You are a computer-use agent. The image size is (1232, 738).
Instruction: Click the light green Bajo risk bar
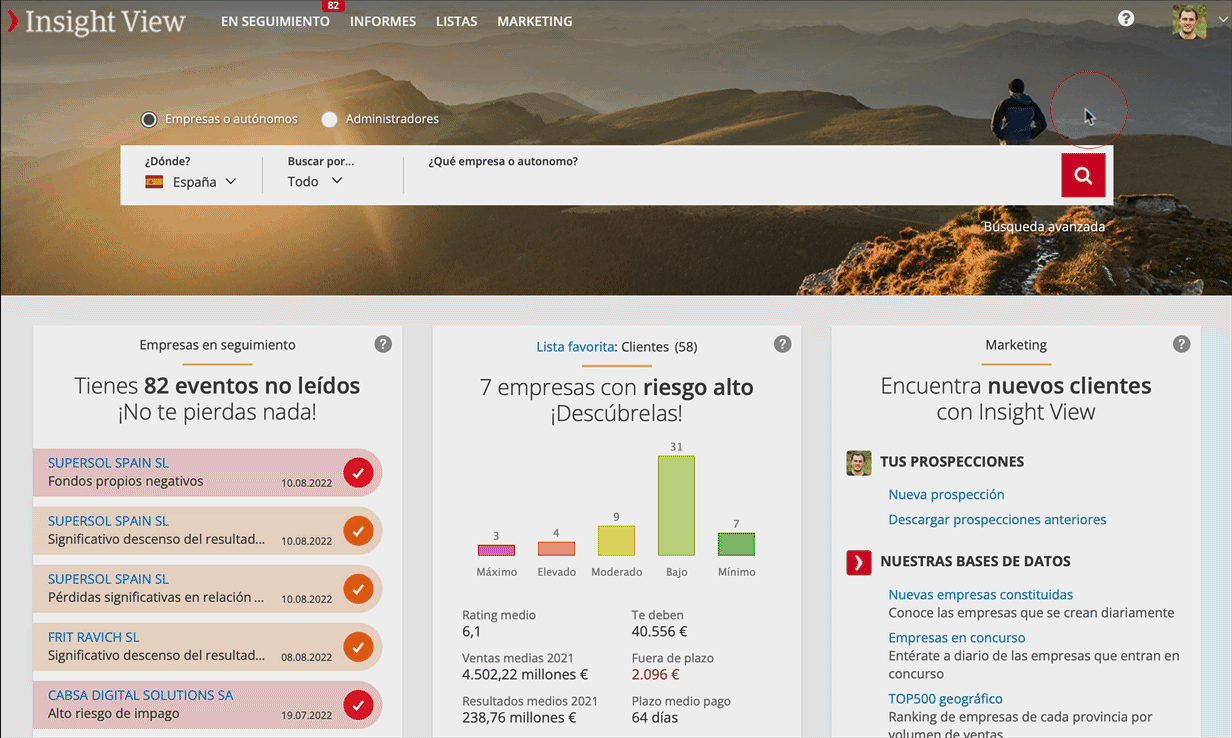click(x=676, y=506)
